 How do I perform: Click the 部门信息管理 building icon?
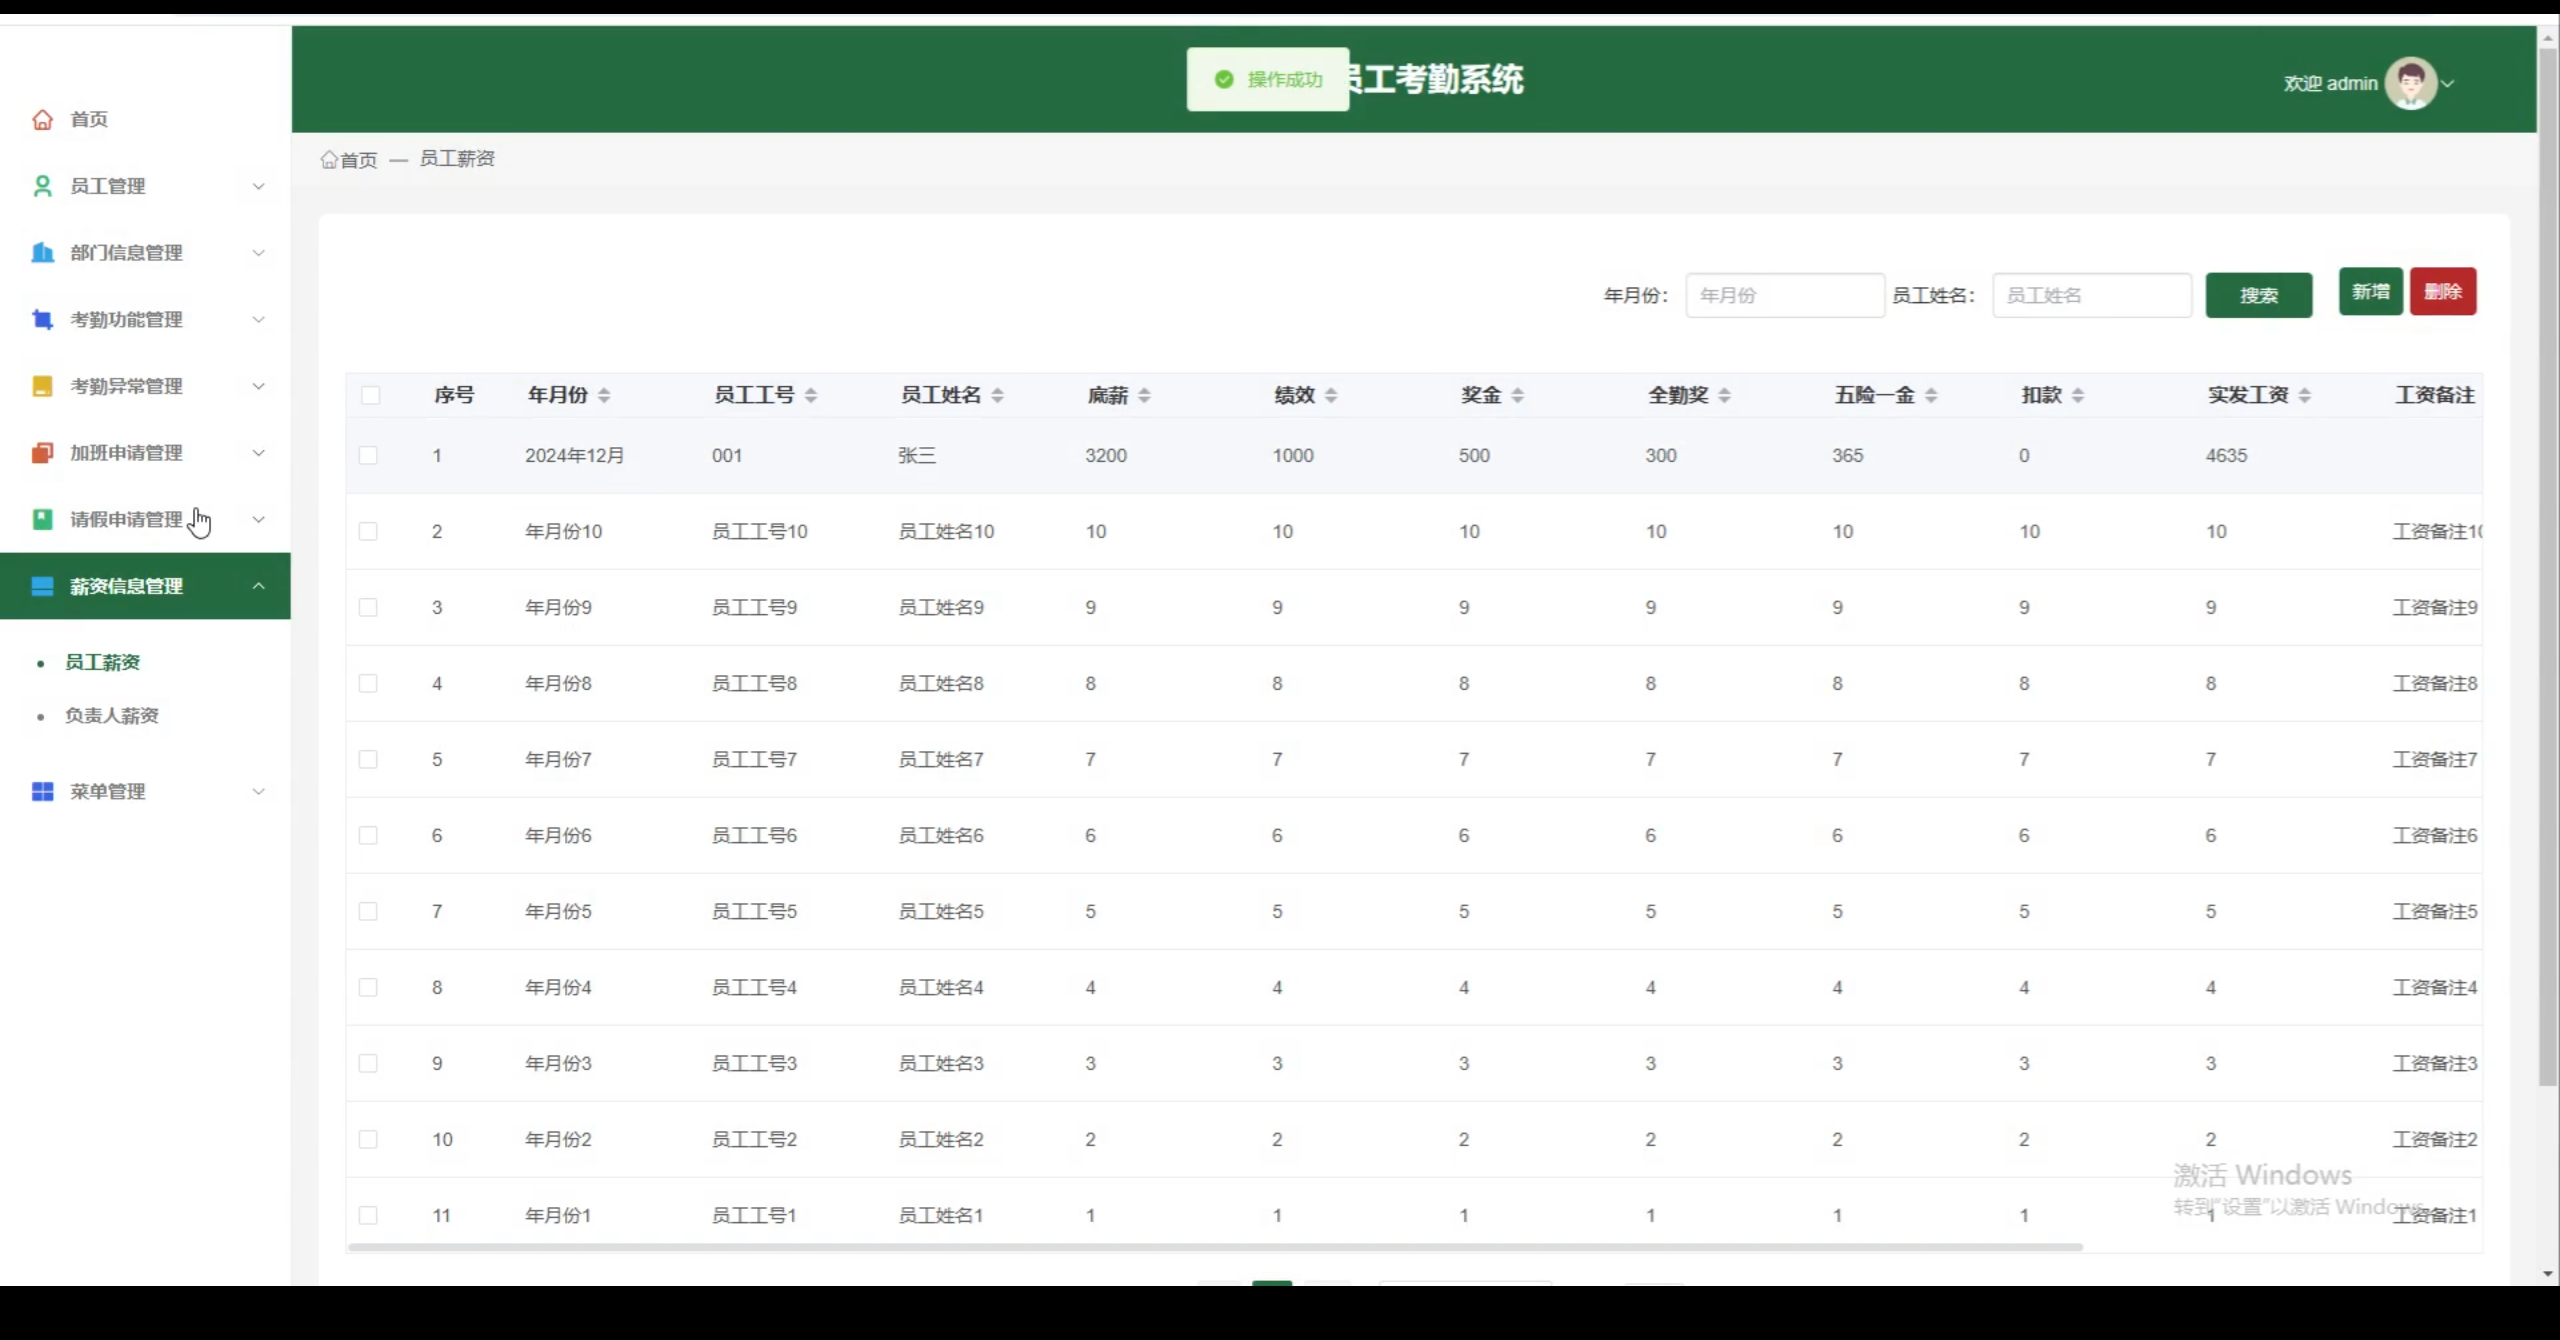(x=42, y=253)
